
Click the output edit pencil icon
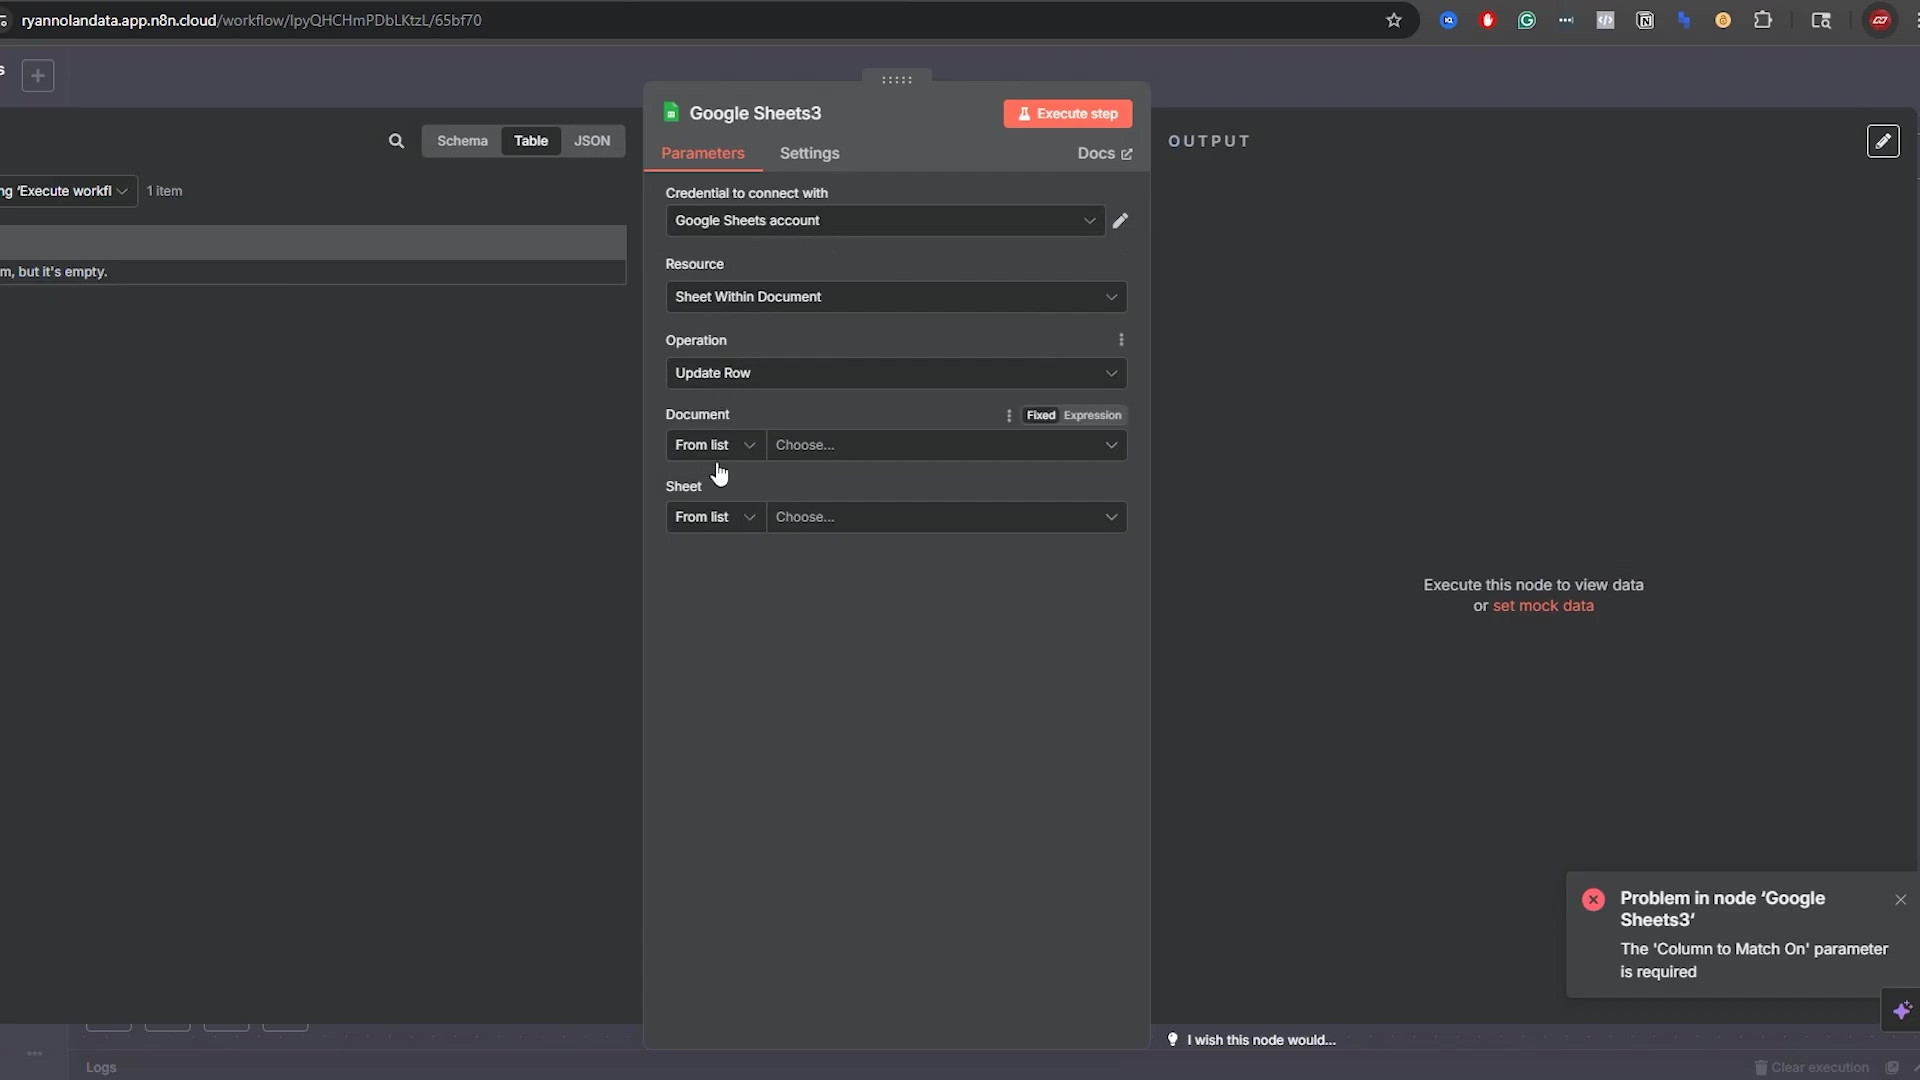tap(1882, 141)
